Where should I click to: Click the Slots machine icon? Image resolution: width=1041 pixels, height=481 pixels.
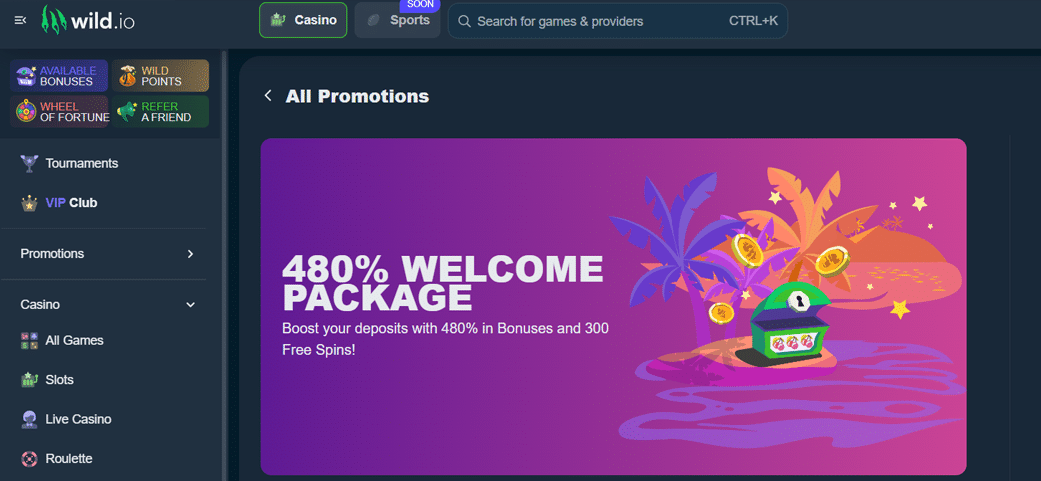(x=29, y=380)
